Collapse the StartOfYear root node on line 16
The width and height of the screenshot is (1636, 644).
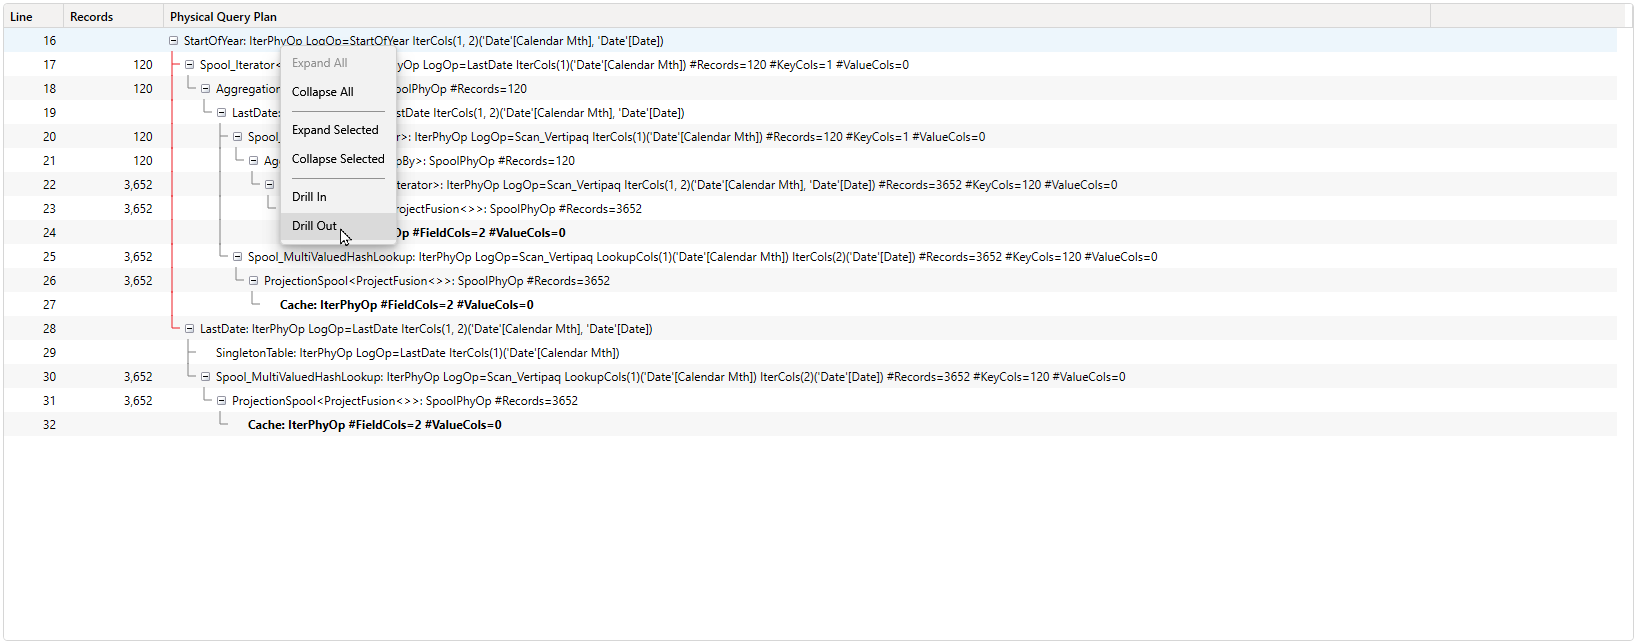(x=173, y=41)
